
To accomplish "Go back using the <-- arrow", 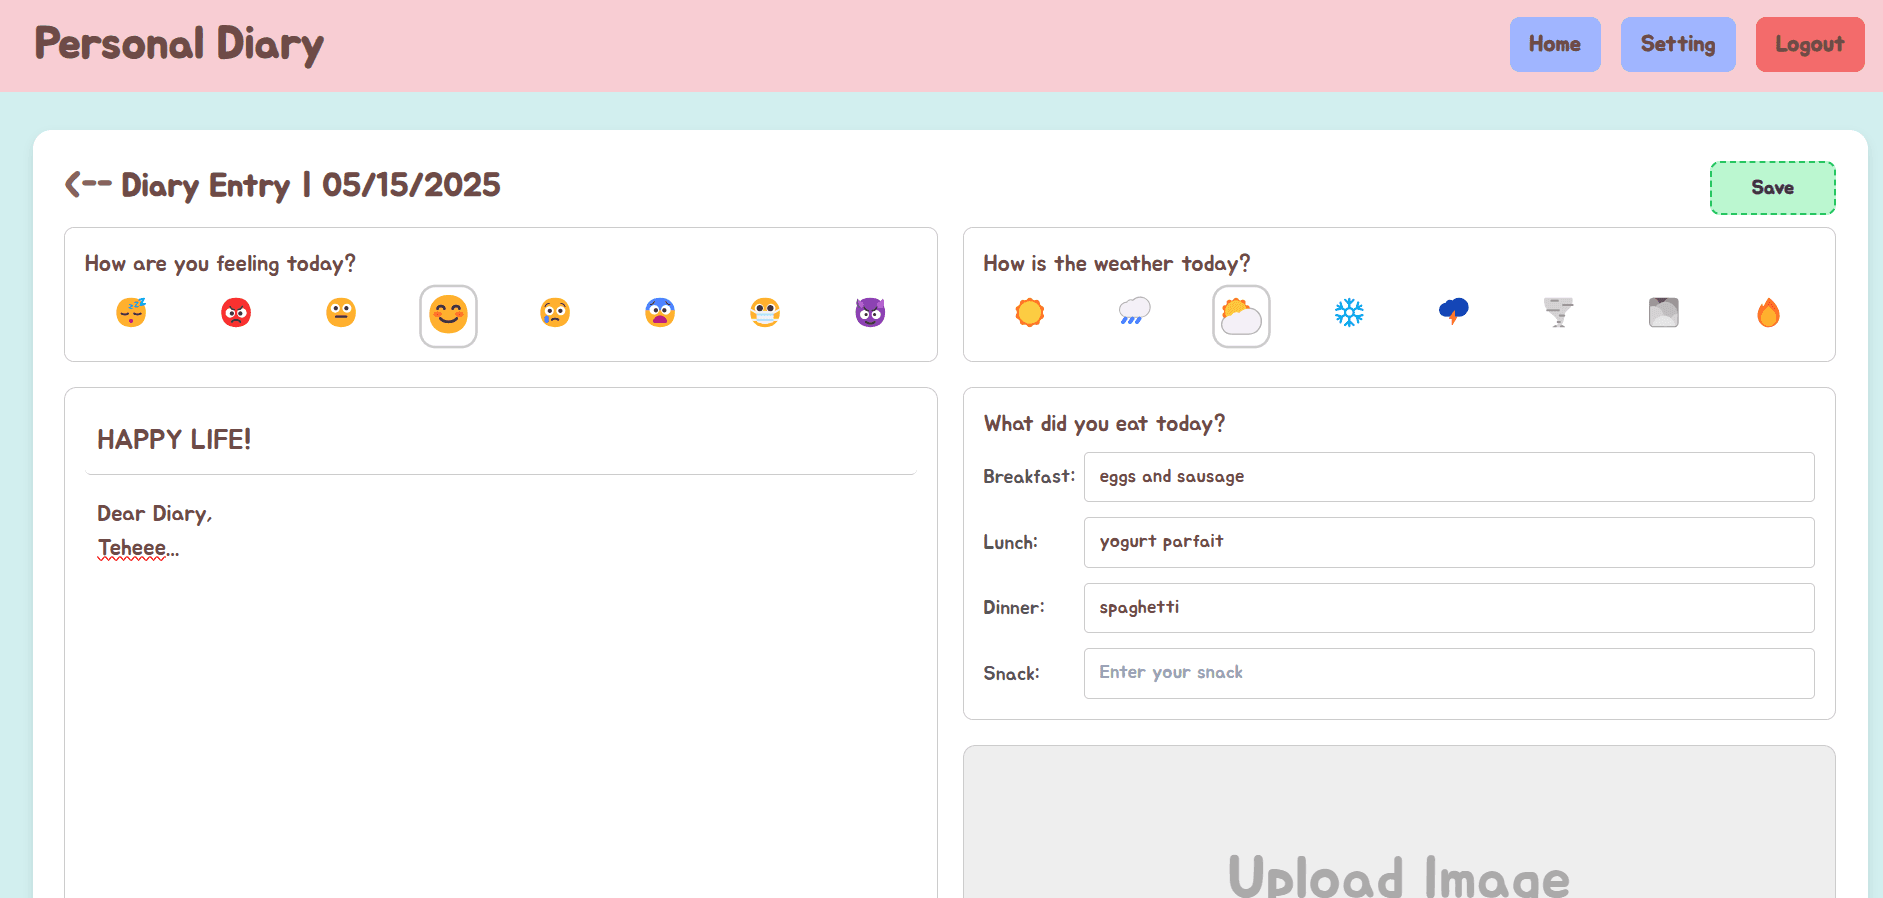I will click(88, 184).
